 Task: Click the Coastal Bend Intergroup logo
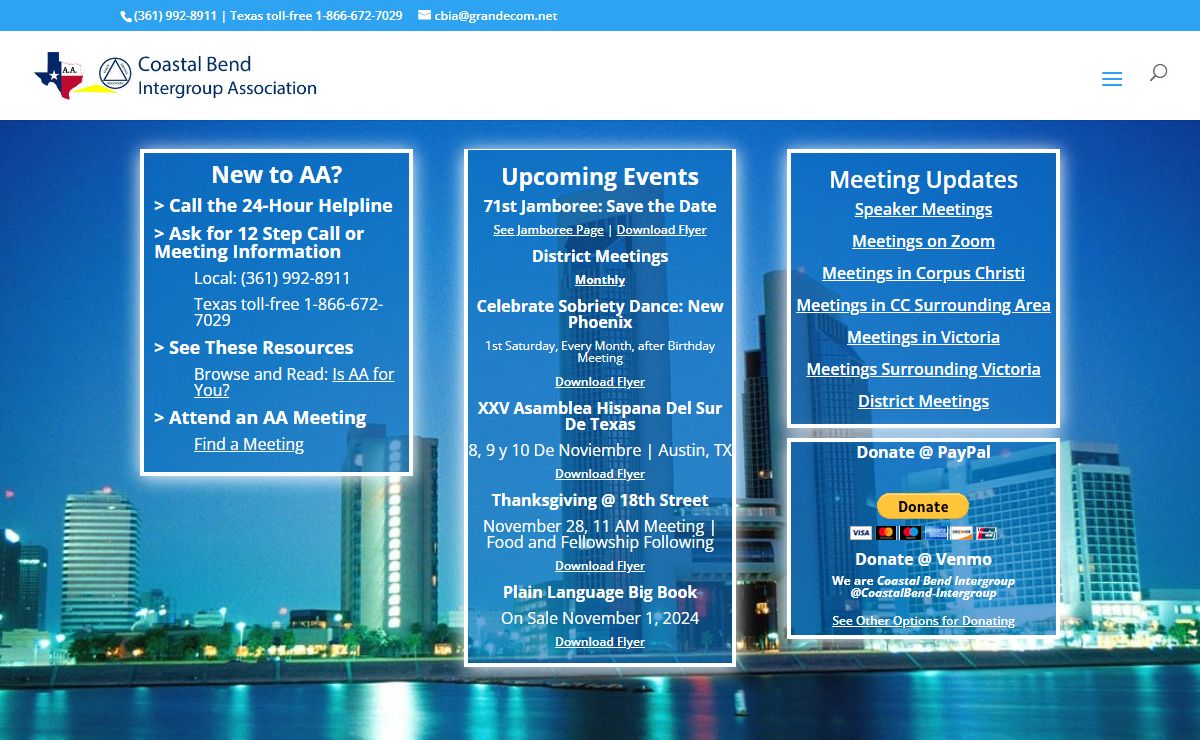pos(176,76)
